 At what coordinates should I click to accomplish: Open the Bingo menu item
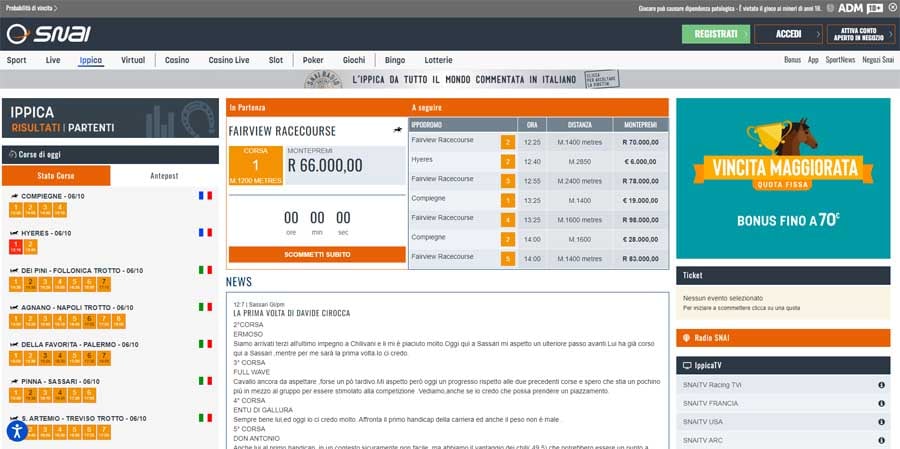click(395, 60)
